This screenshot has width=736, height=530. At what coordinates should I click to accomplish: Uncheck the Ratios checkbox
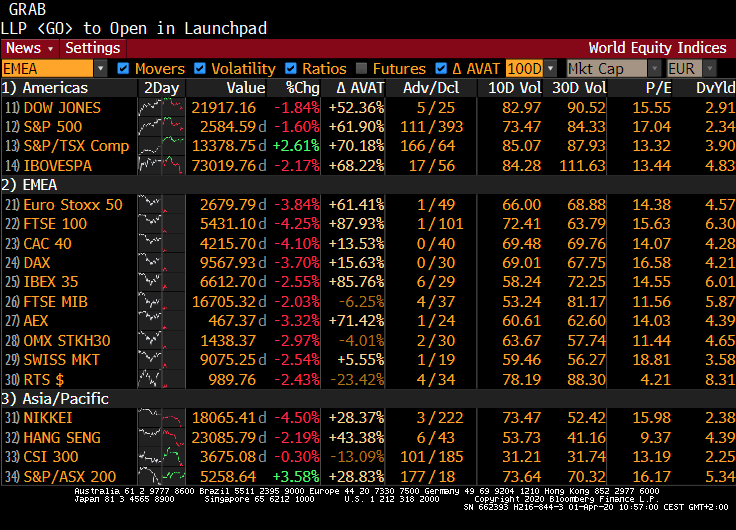(x=291, y=69)
